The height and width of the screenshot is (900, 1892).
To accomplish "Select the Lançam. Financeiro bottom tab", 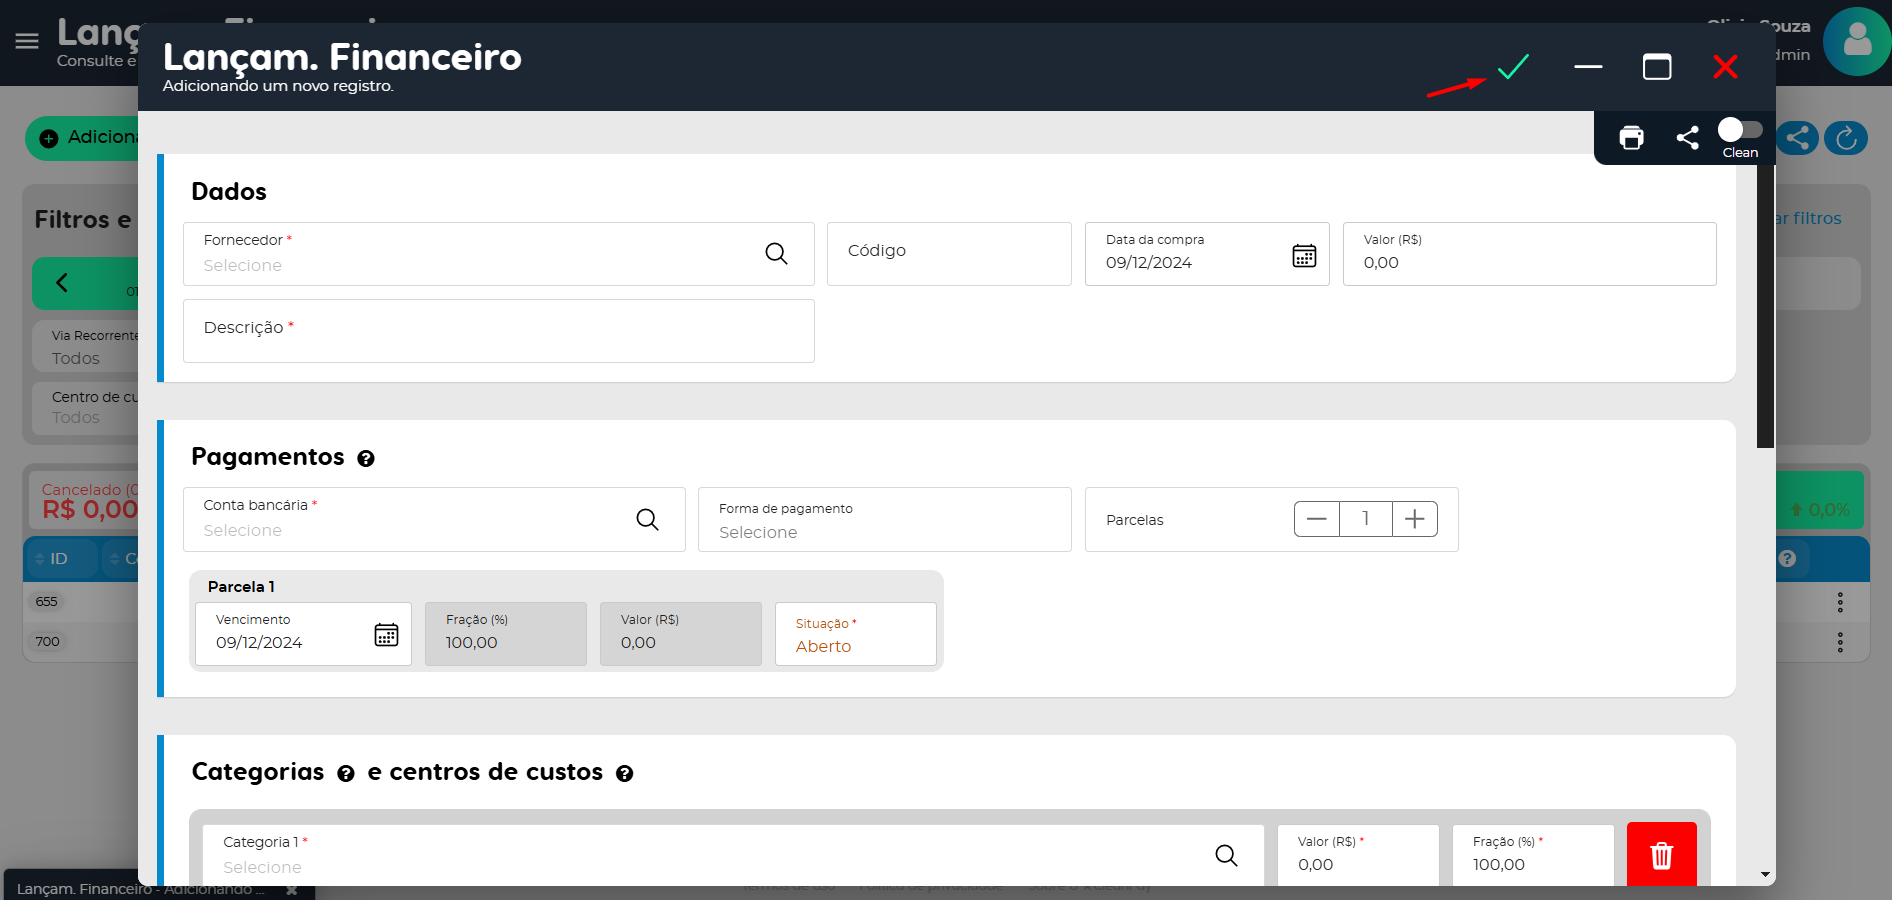I will tap(140, 888).
